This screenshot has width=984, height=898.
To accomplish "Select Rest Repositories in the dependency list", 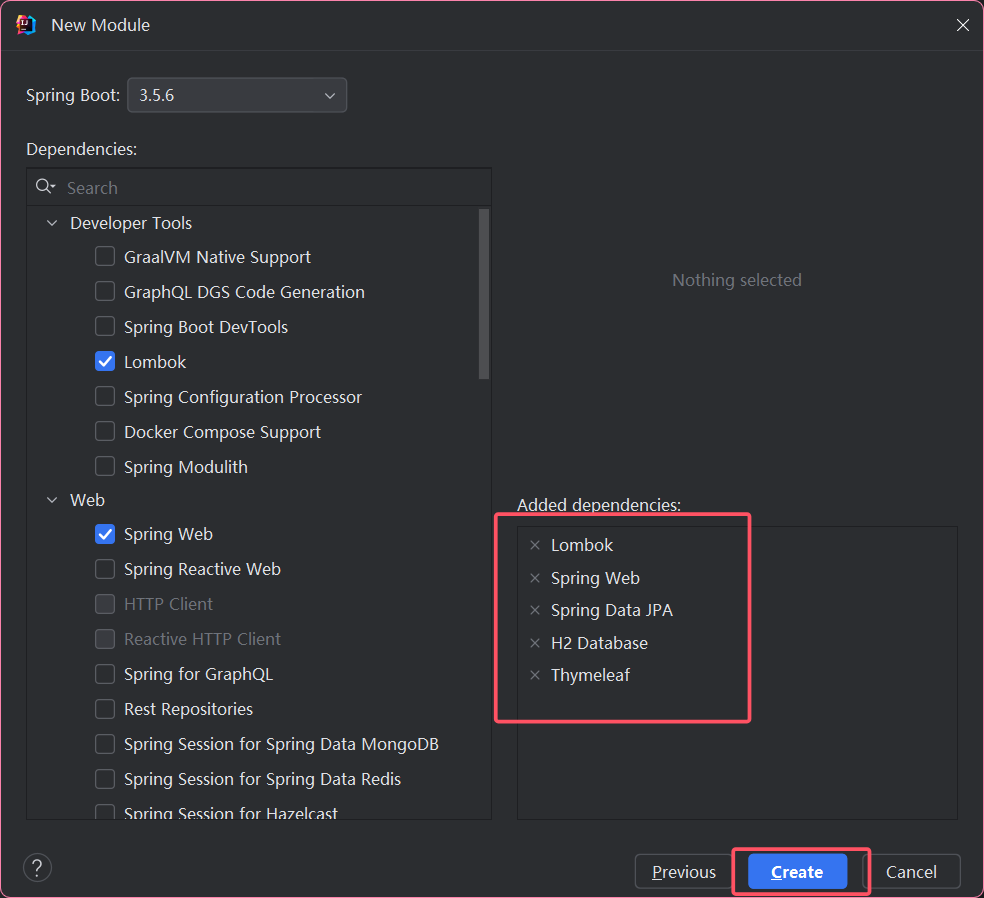I will (x=188, y=709).
